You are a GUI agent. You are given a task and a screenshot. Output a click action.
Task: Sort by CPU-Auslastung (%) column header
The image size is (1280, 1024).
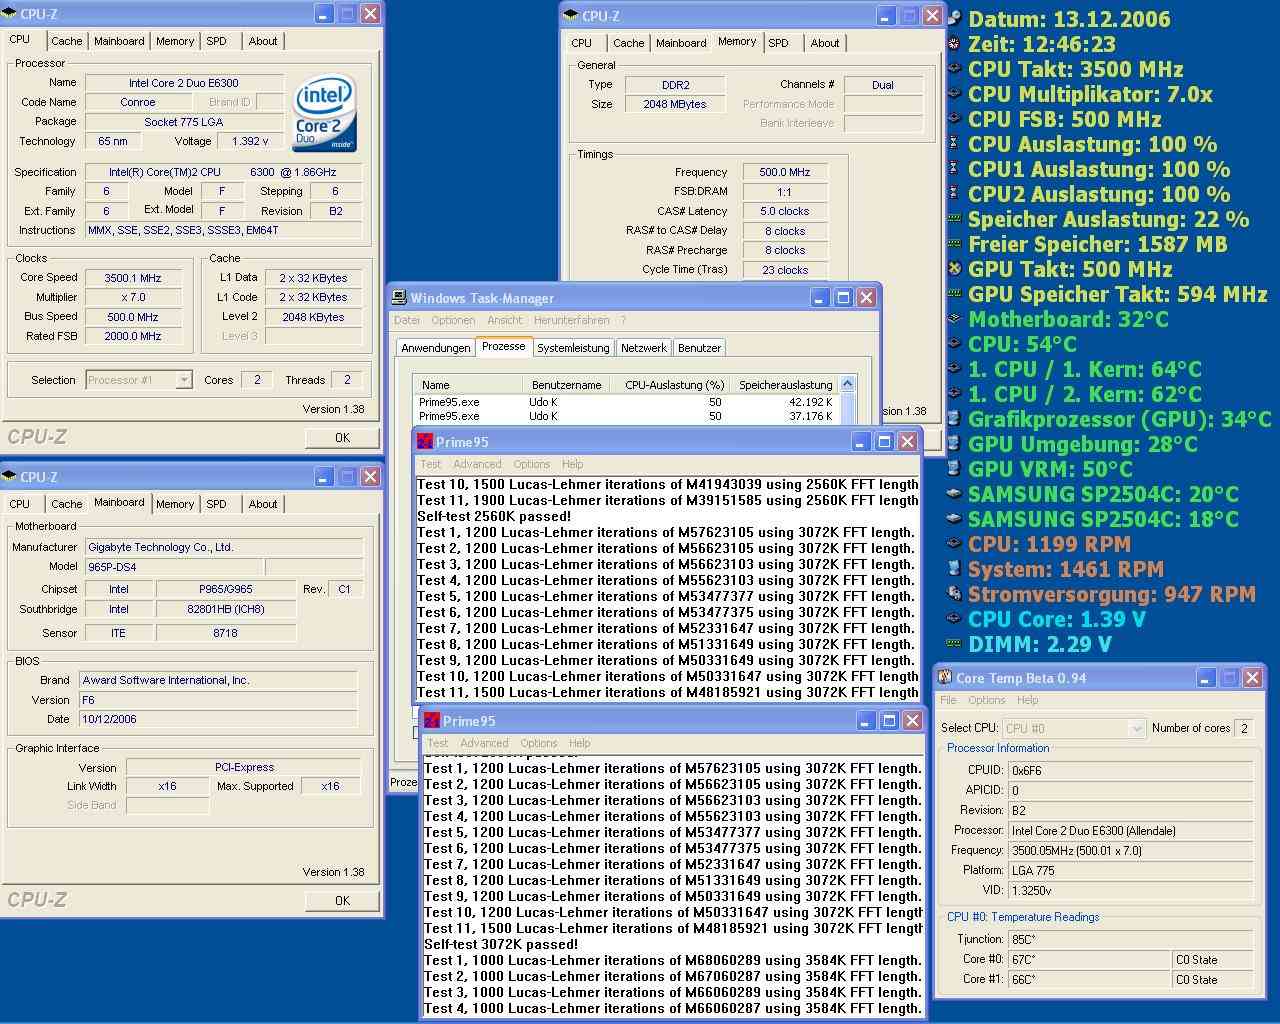(674, 385)
